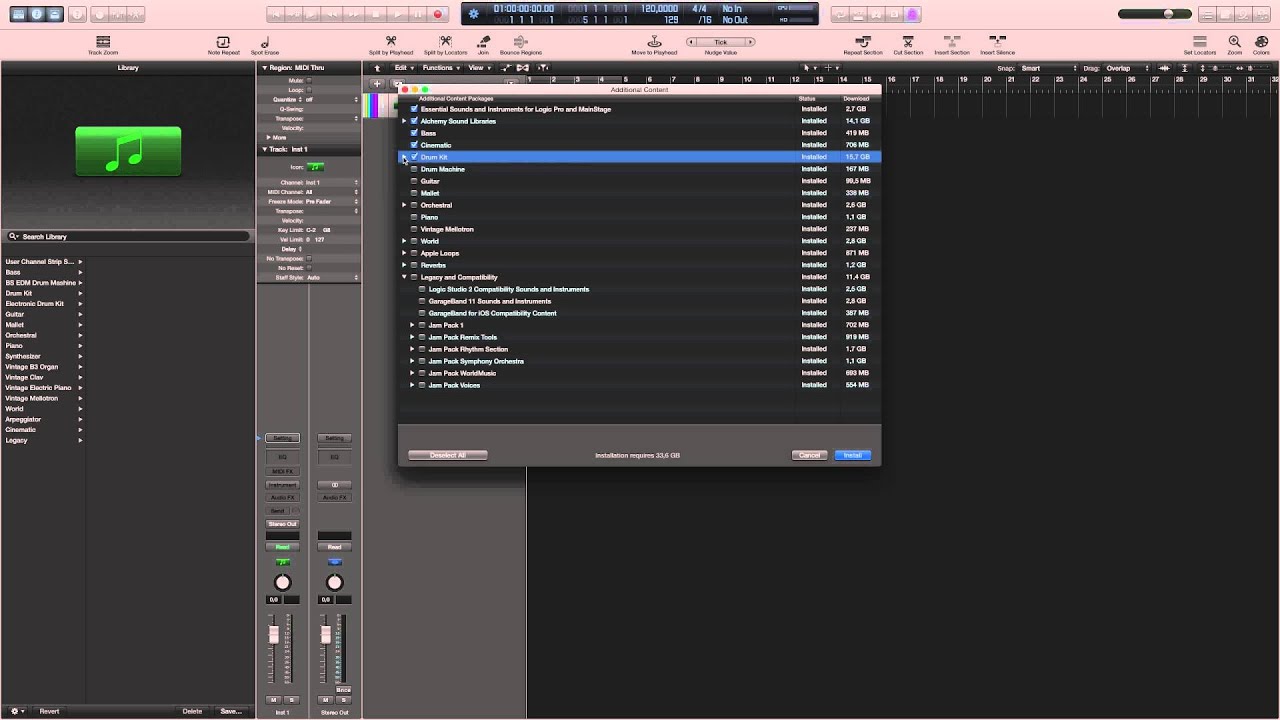This screenshot has width=1280, height=720.
Task: Open Vintage Electric Piano library category
Action: tap(43, 387)
